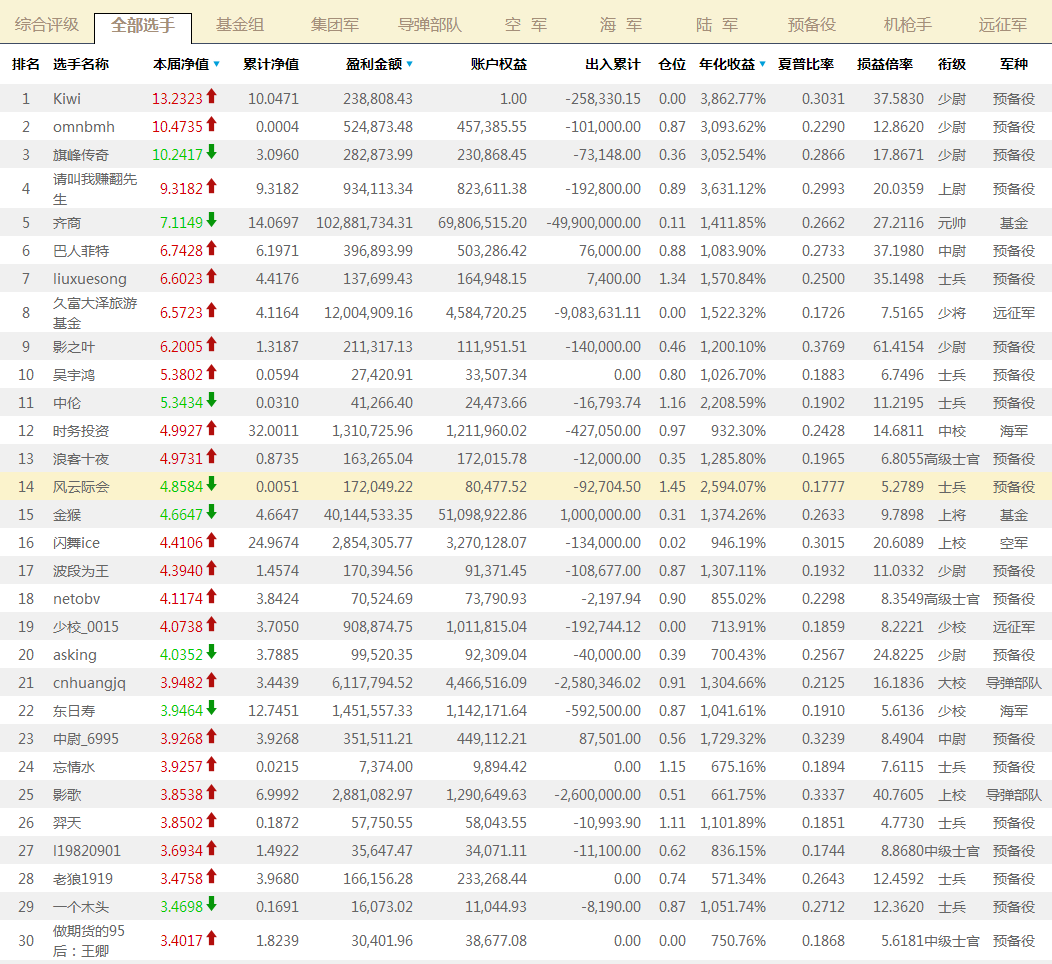Screen dimensions: 1052x964
Task: Open the 空军 tab
Action: (526, 25)
